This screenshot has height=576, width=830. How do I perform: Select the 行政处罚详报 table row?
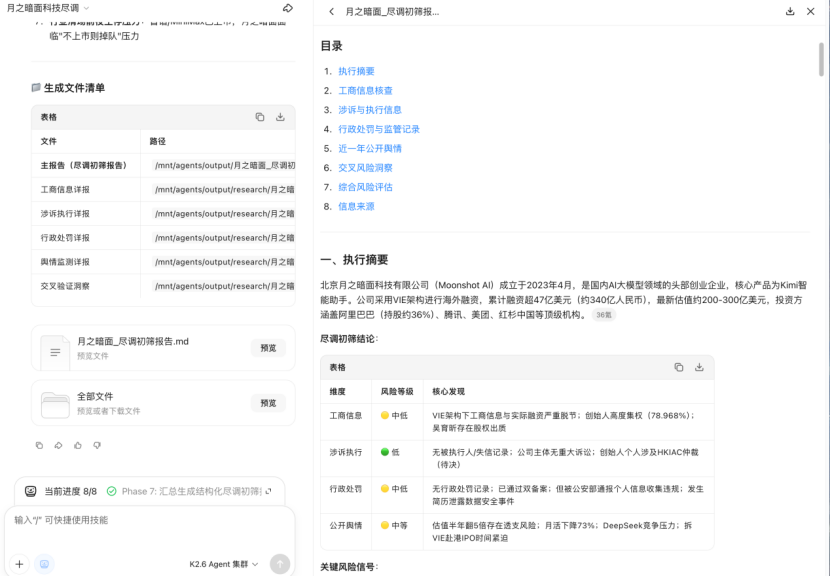click(163, 238)
